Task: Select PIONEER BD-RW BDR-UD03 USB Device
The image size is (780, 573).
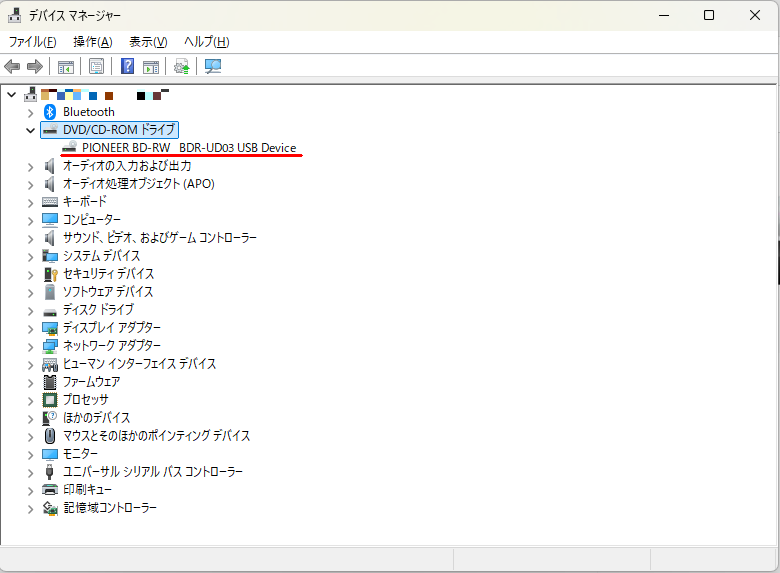Action: coord(189,148)
